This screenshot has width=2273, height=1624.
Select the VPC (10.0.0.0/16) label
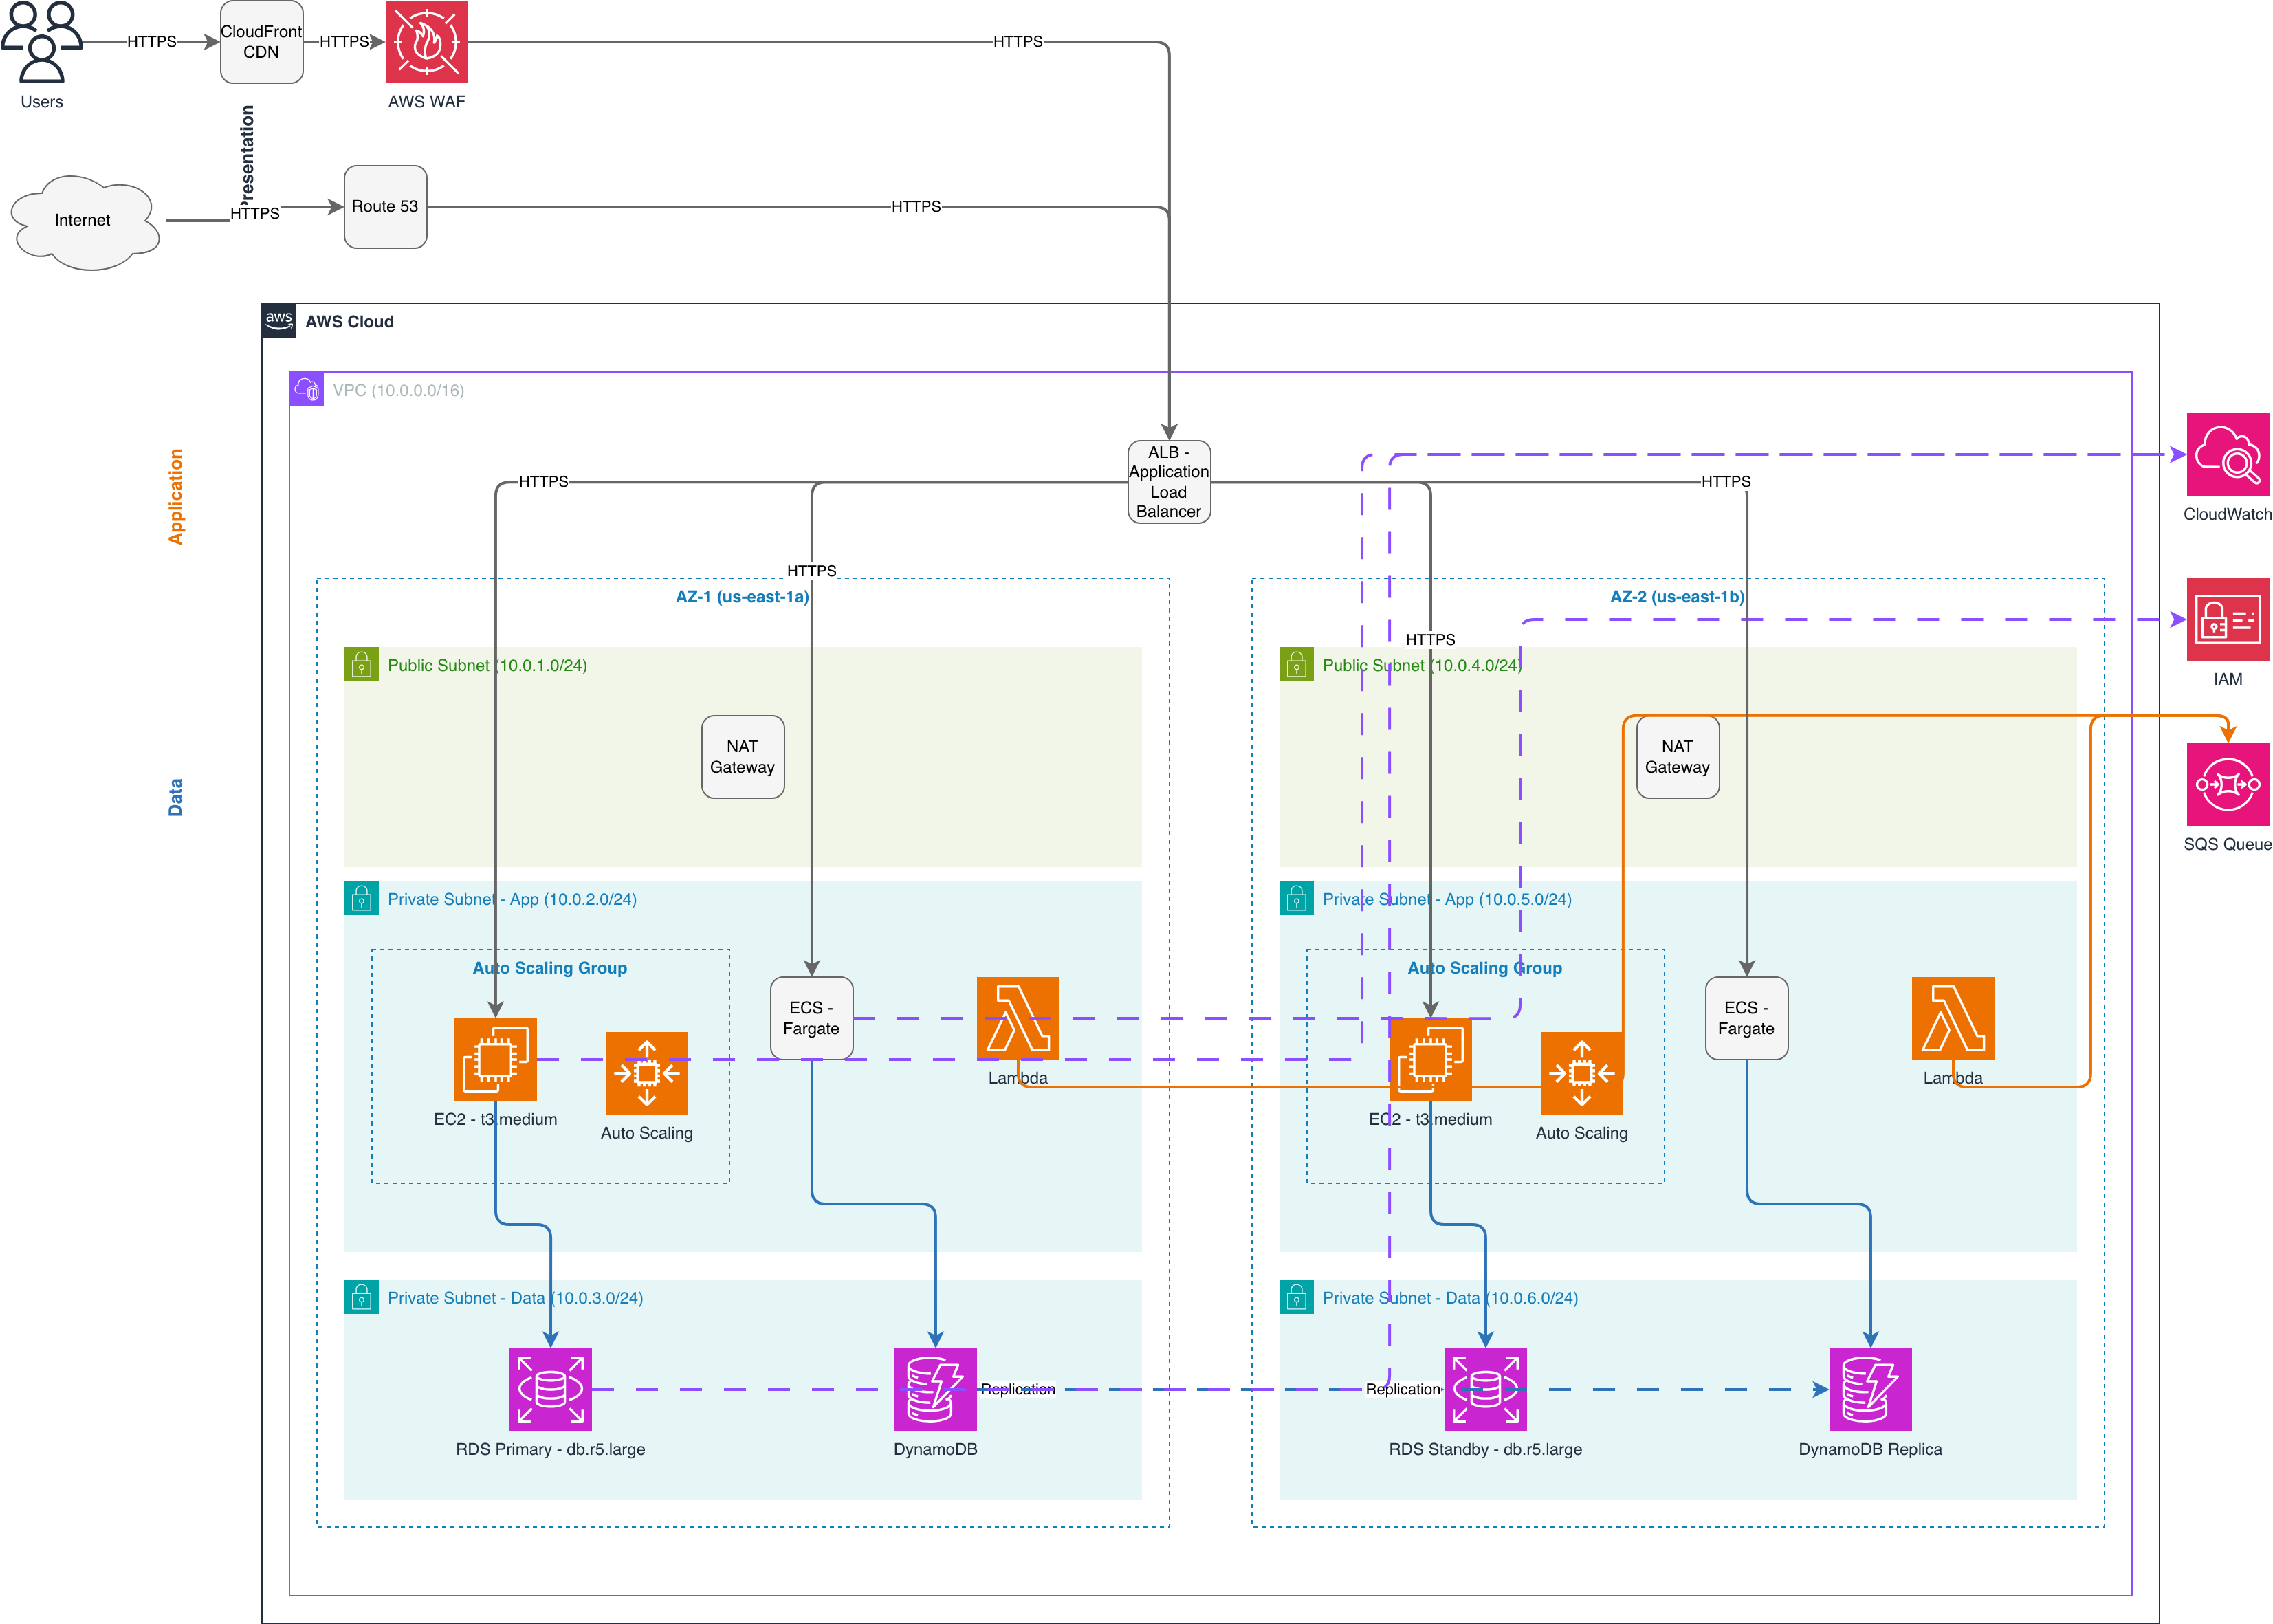(398, 390)
